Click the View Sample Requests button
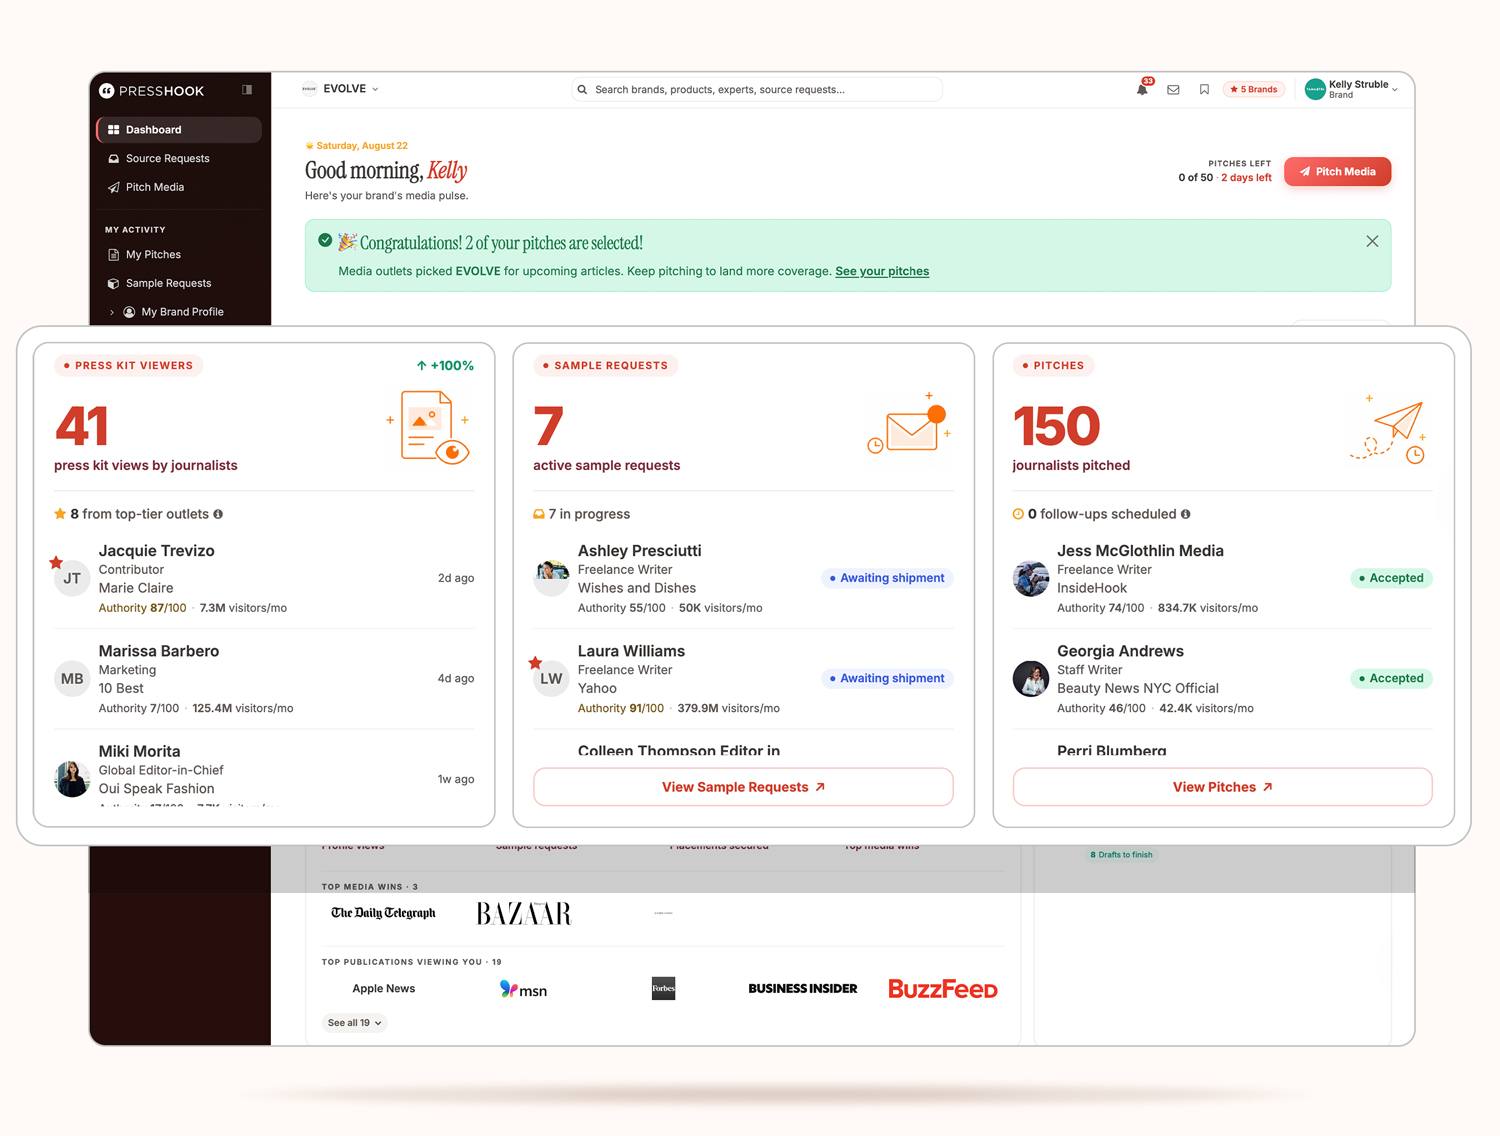The height and width of the screenshot is (1136, 1500). click(x=743, y=787)
